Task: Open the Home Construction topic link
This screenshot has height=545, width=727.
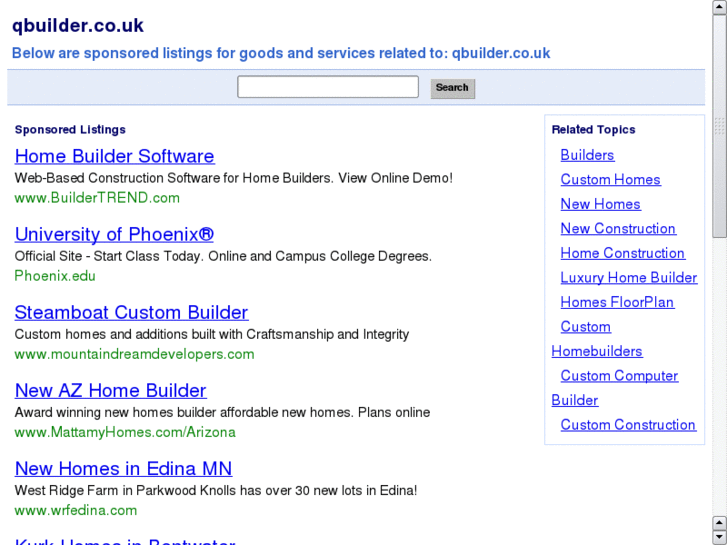Action: tap(622, 253)
